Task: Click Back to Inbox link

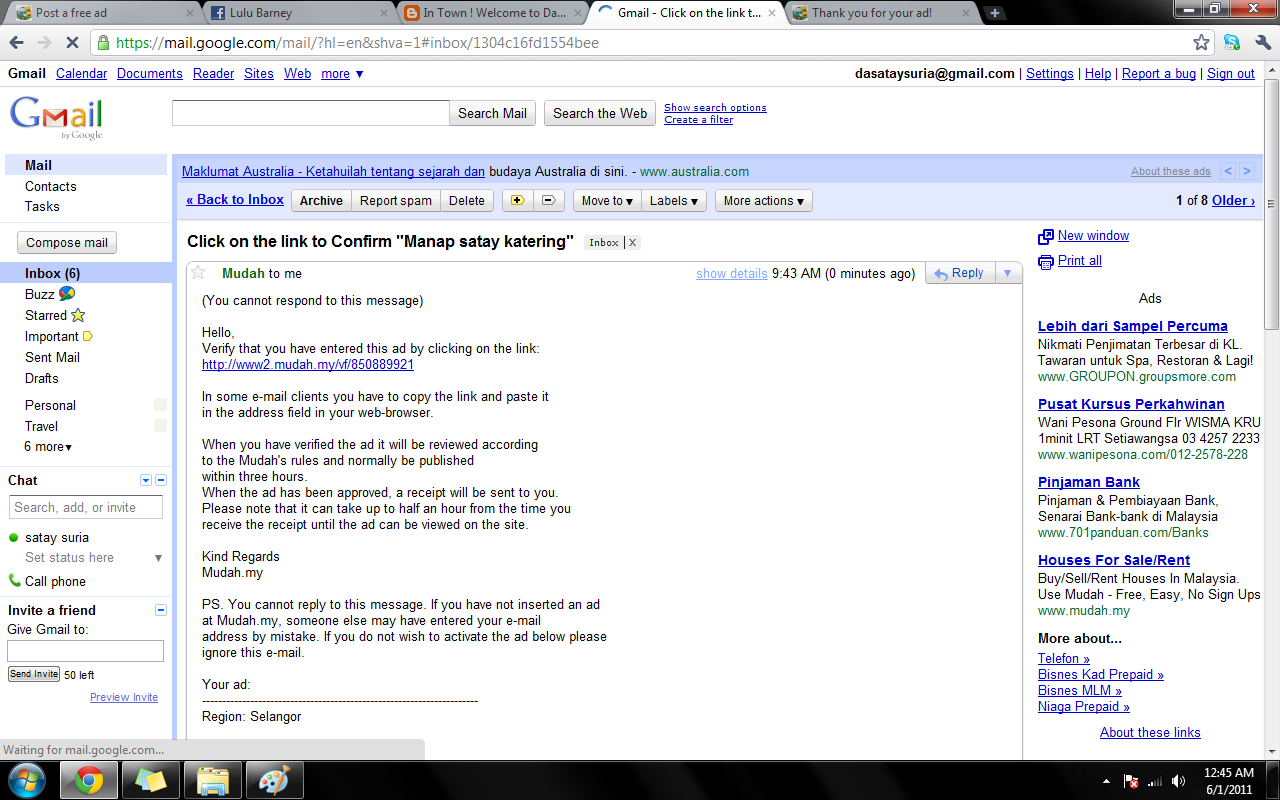Action: (x=235, y=200)
